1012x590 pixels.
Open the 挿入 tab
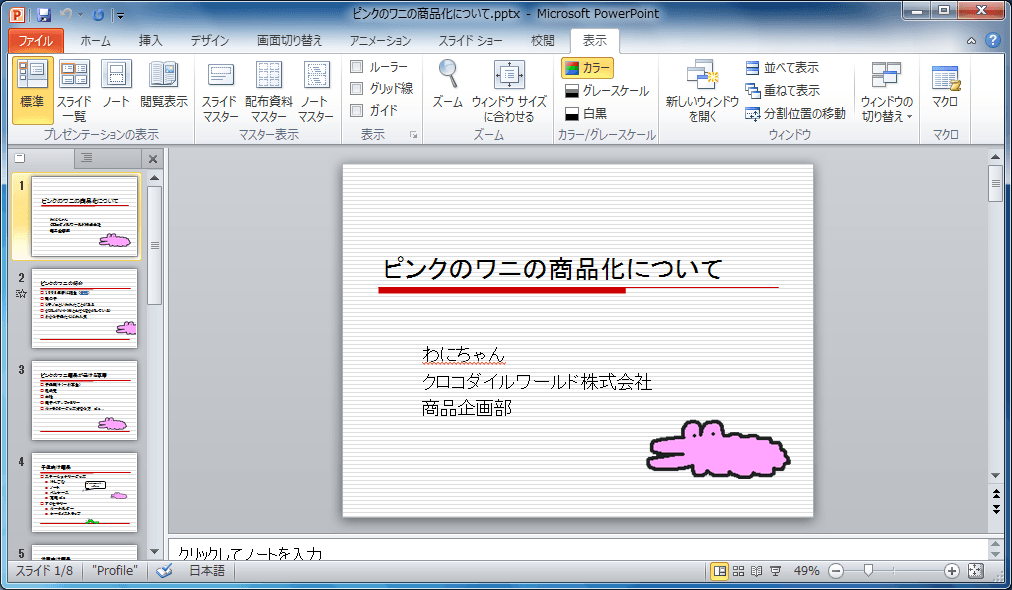(150, 41)
